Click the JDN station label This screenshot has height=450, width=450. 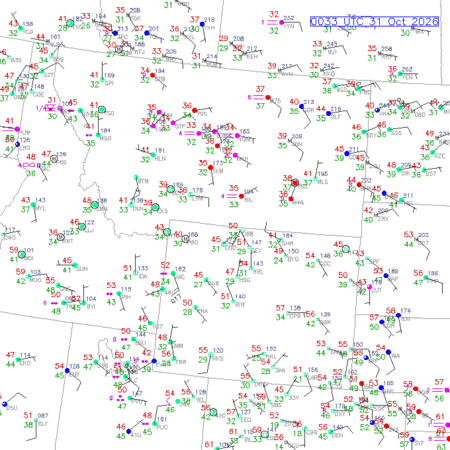(297, 144)
